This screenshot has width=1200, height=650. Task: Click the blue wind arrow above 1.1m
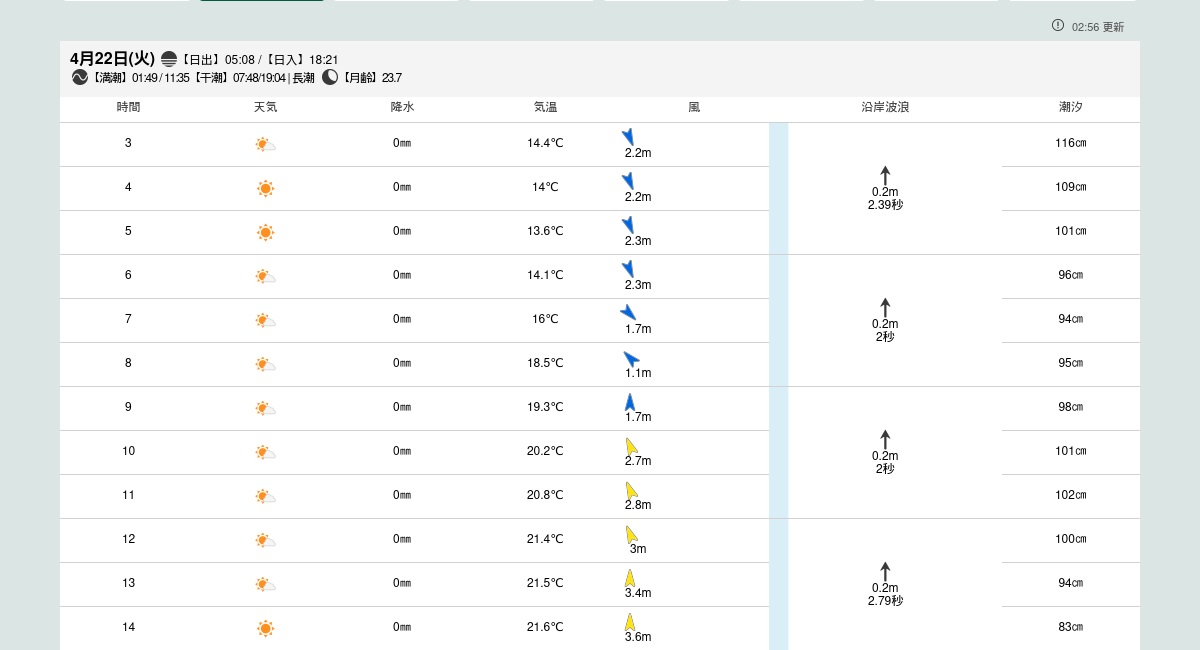click(631, 359)
